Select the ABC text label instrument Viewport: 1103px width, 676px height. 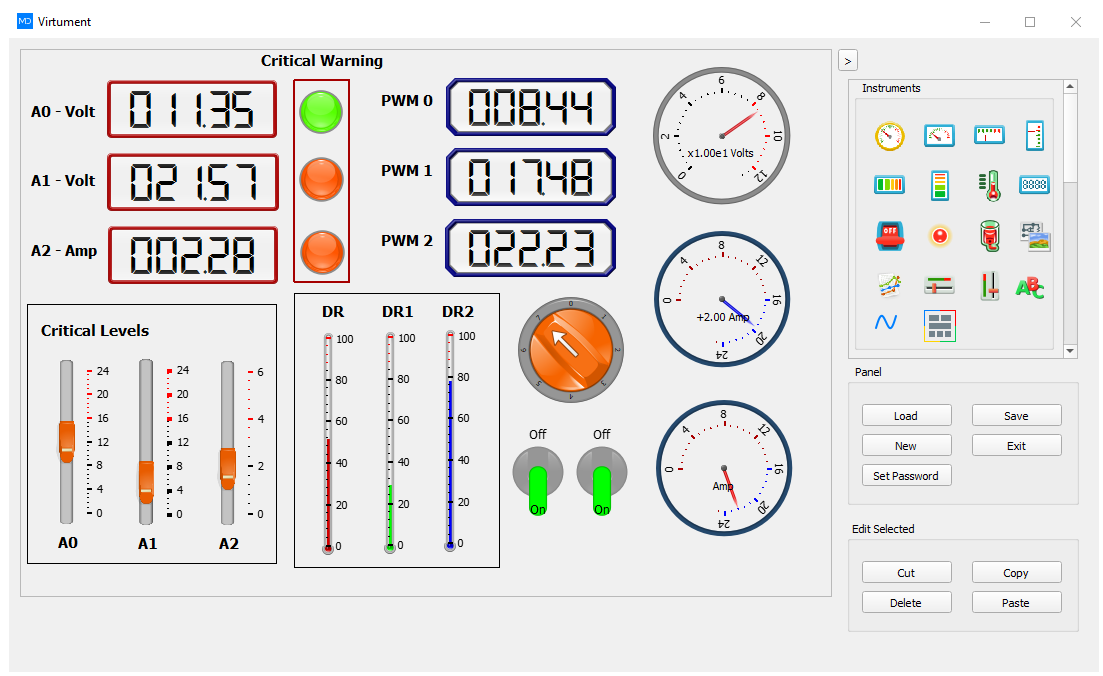point(1030,287)
